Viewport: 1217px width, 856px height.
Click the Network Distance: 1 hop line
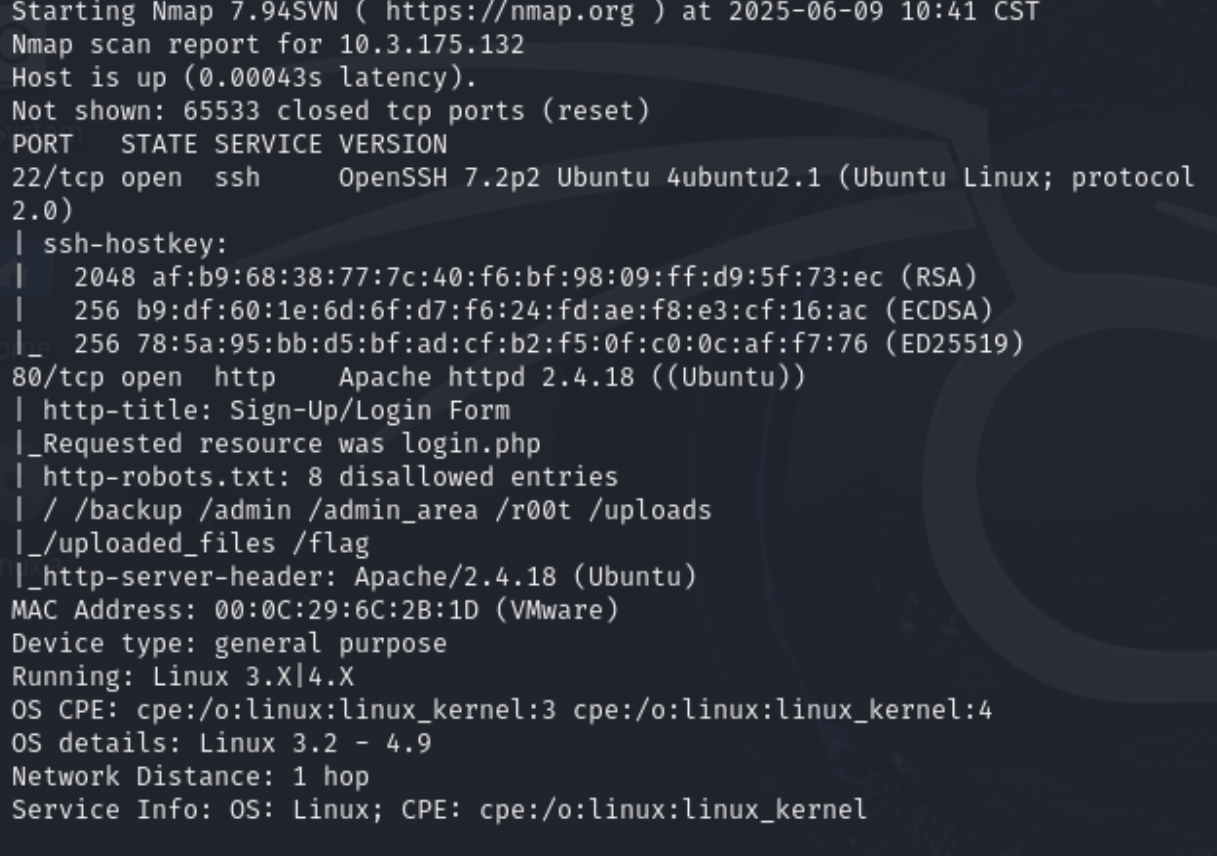(190, 775)
